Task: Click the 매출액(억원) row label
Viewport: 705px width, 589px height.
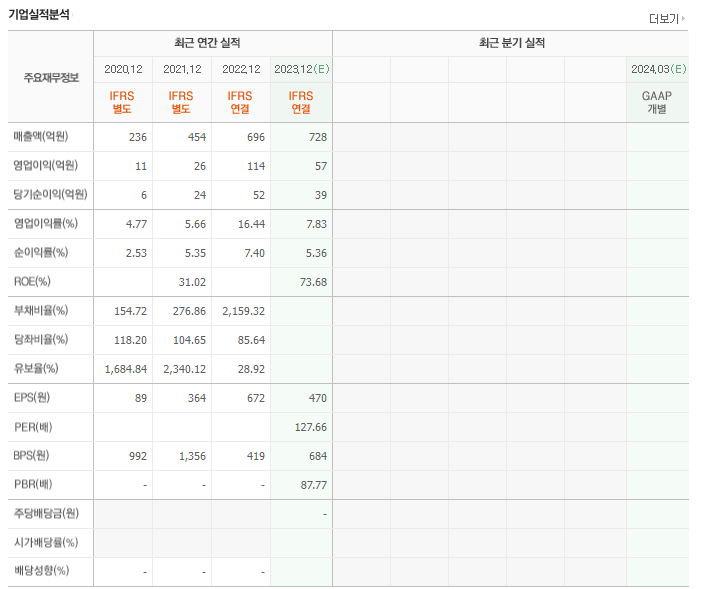Action: tap(41, 136)
